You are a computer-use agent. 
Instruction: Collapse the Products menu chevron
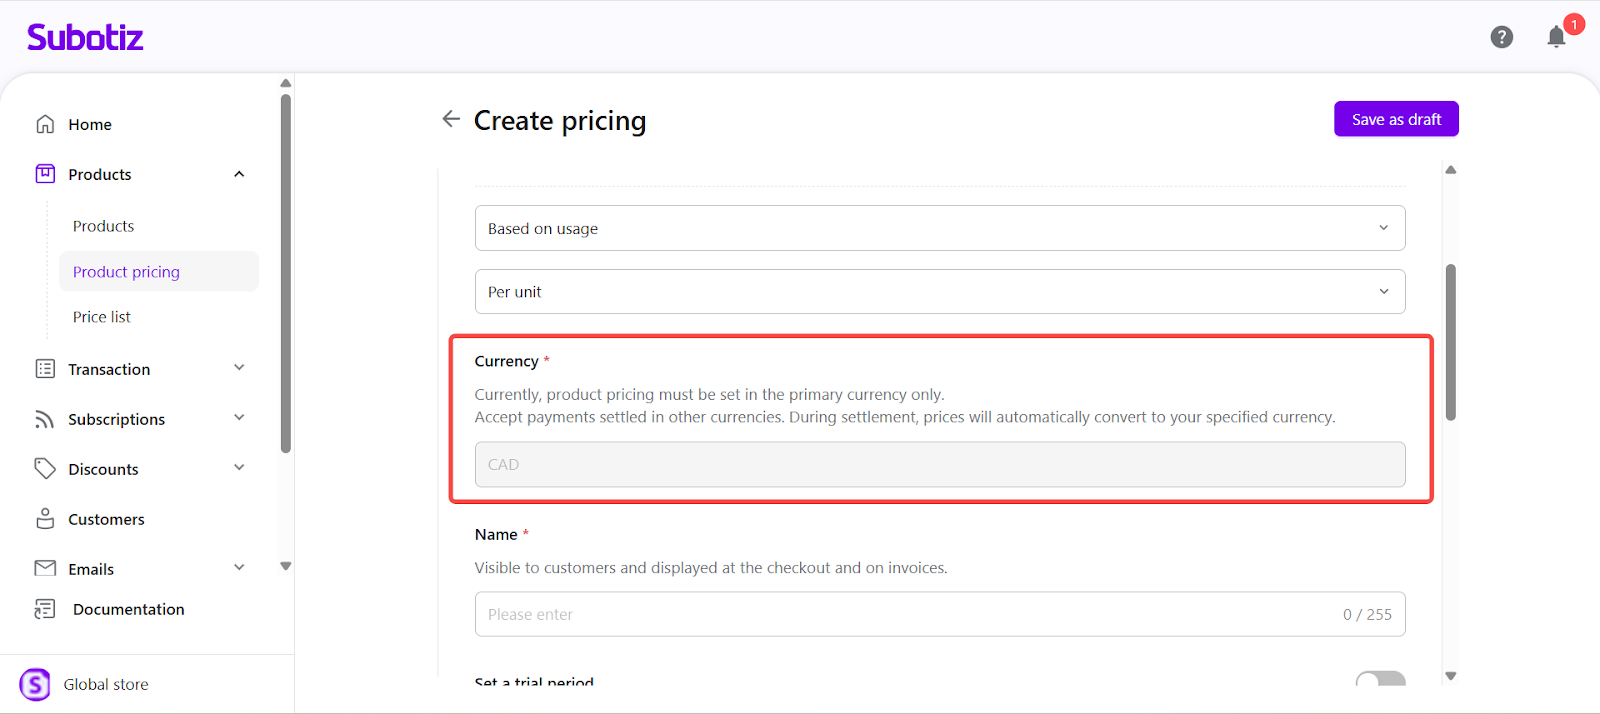(x=239, y=174)
